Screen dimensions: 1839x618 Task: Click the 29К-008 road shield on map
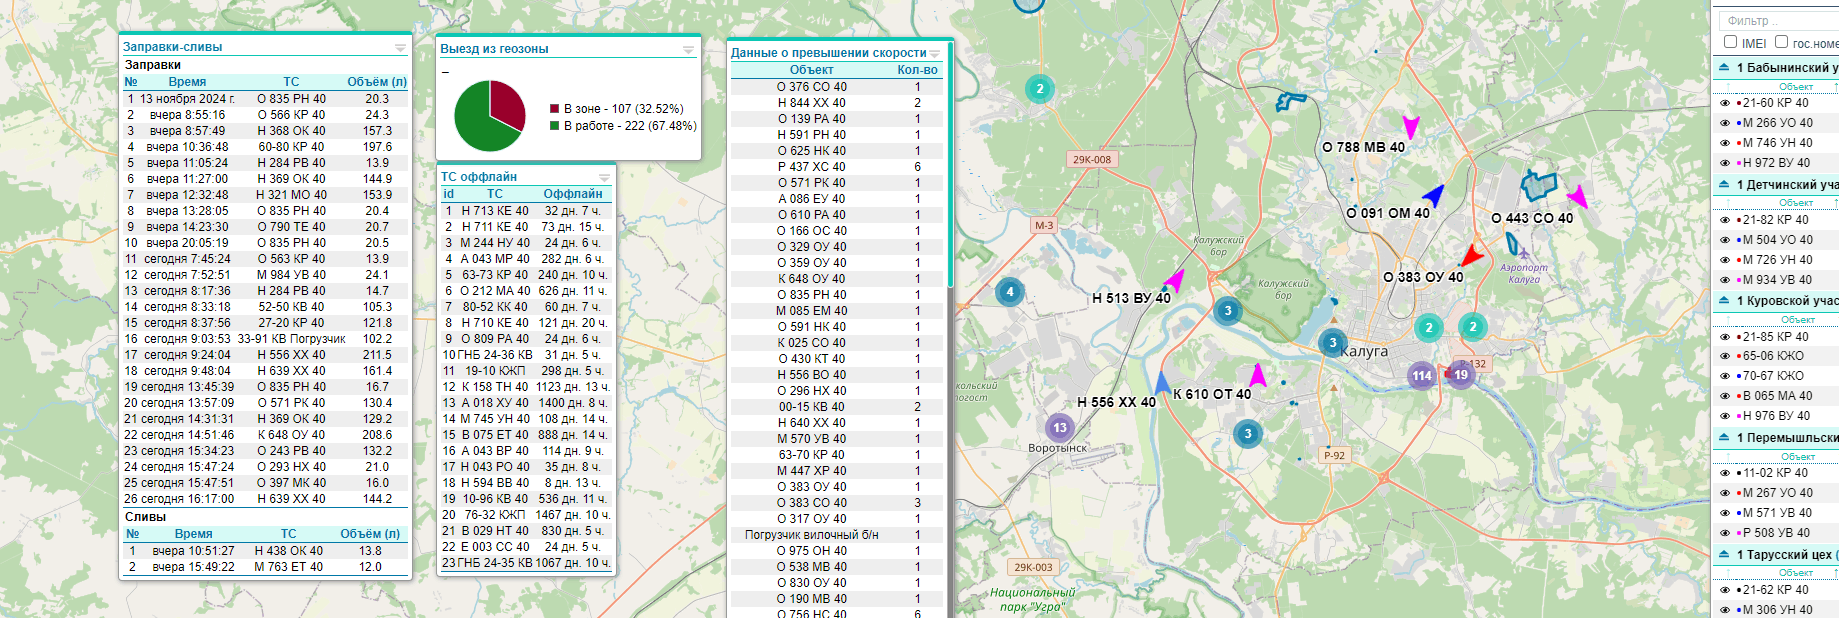click(1092, 159)
